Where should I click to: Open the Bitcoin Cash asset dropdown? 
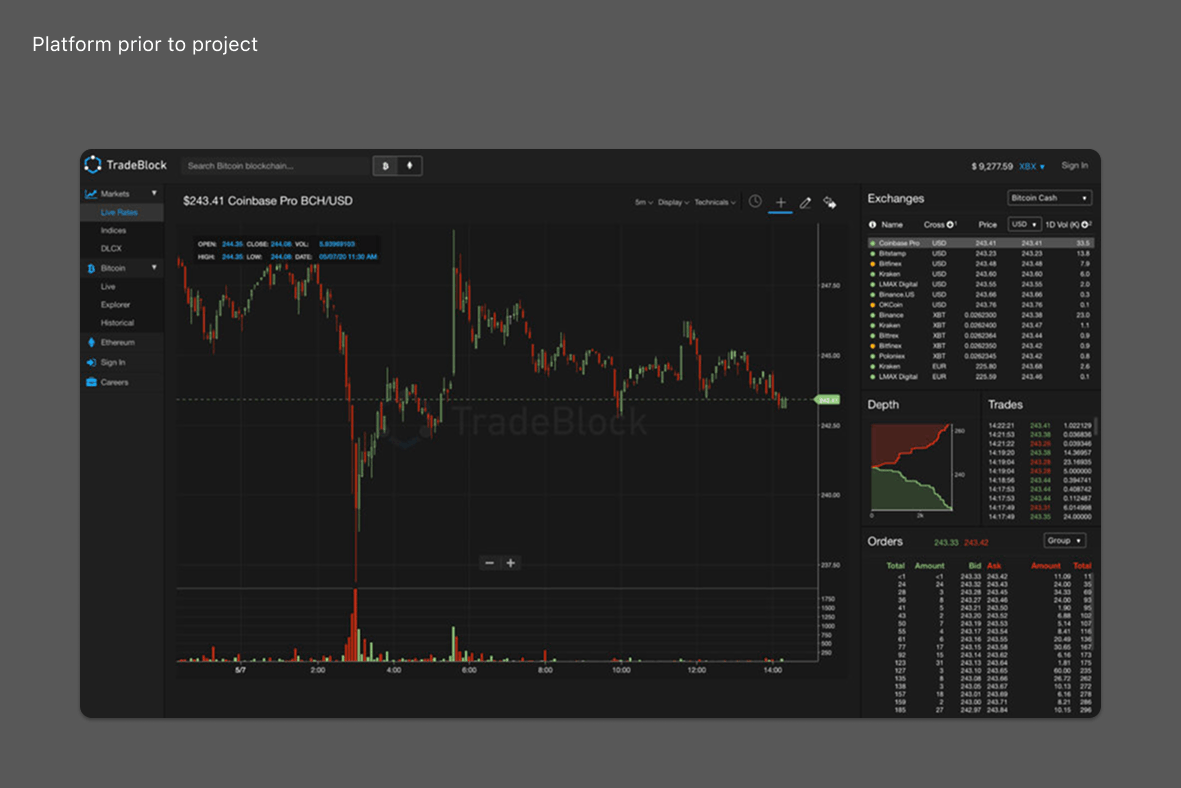[x=1049, y=198]
